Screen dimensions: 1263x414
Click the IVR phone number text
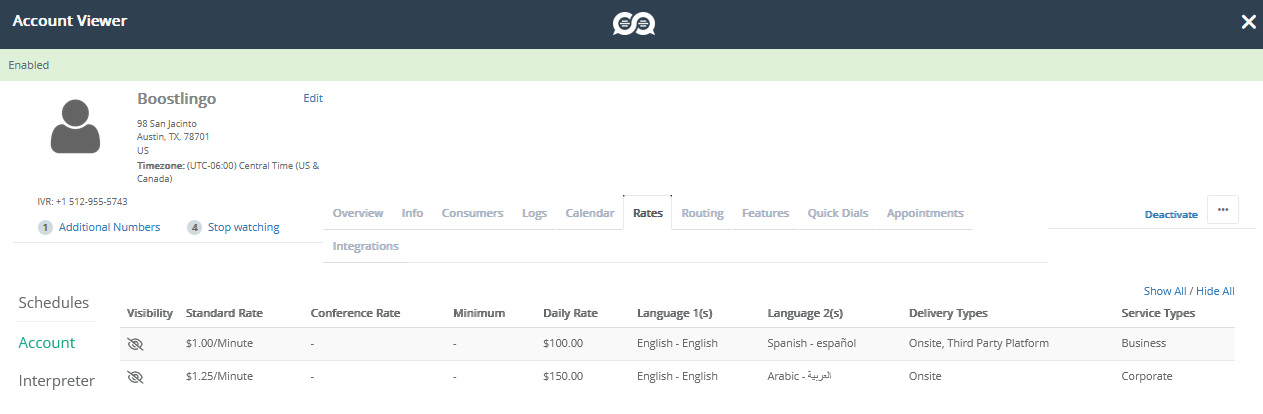[x=82, y=201]
